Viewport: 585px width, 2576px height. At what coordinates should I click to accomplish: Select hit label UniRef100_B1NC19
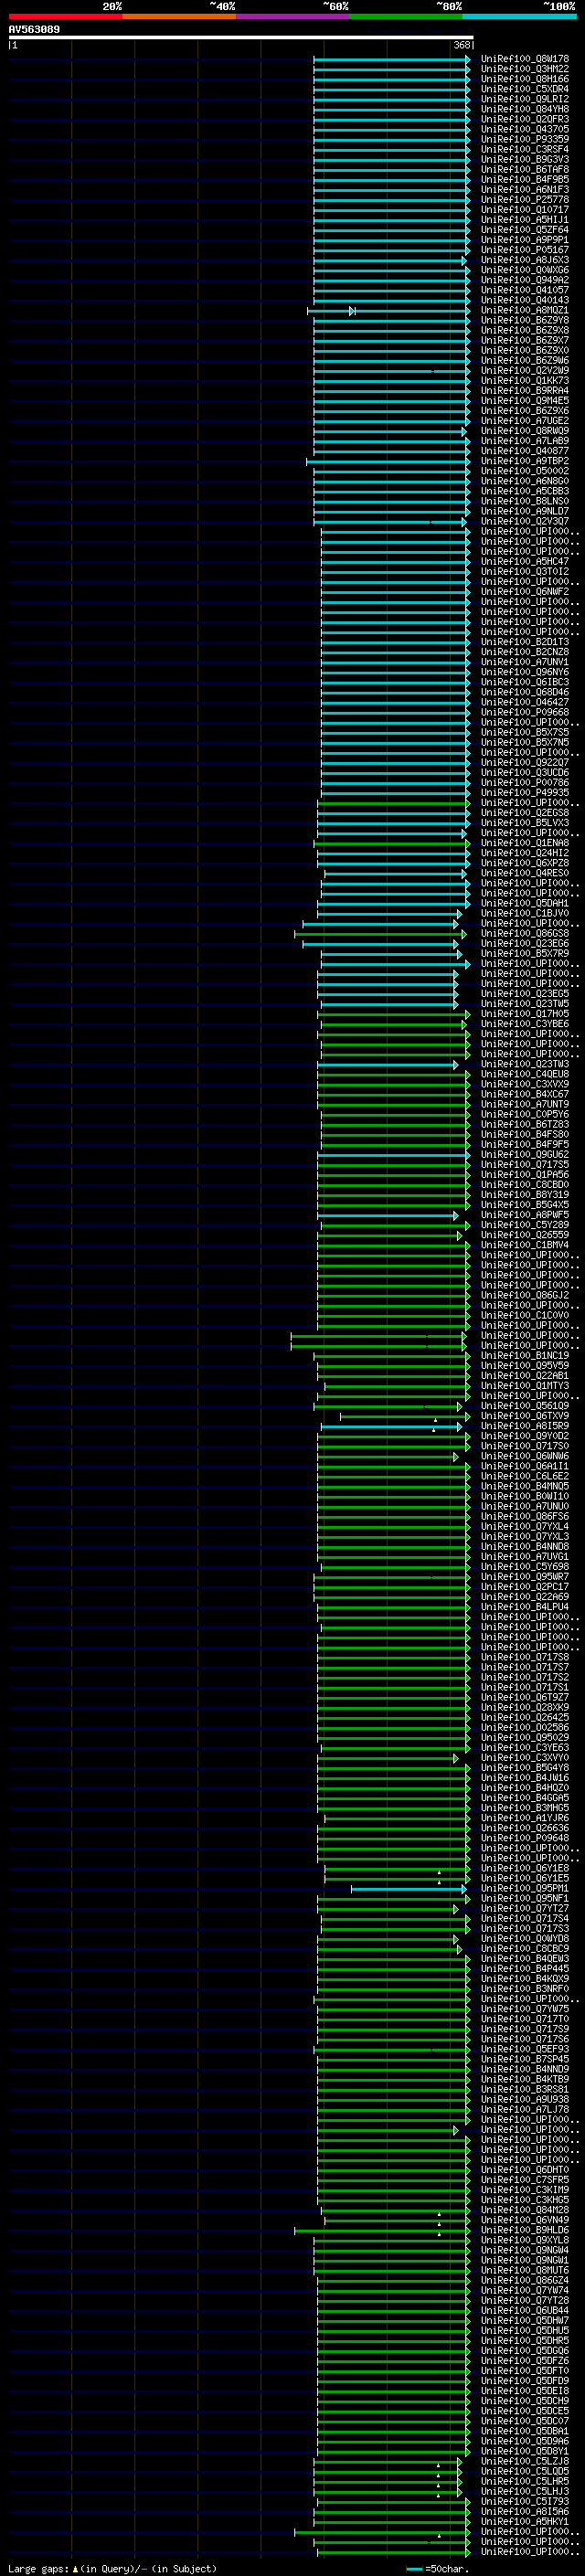pos(525,1355)
